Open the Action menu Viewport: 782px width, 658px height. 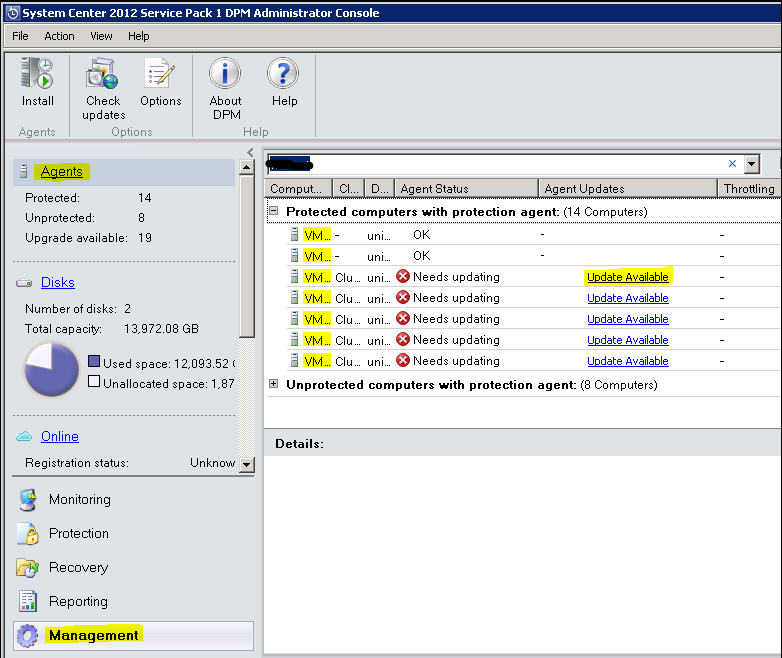click(59, 36)
